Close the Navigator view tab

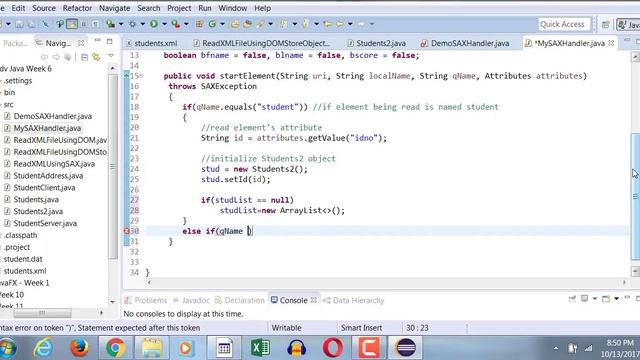[81, 42]
